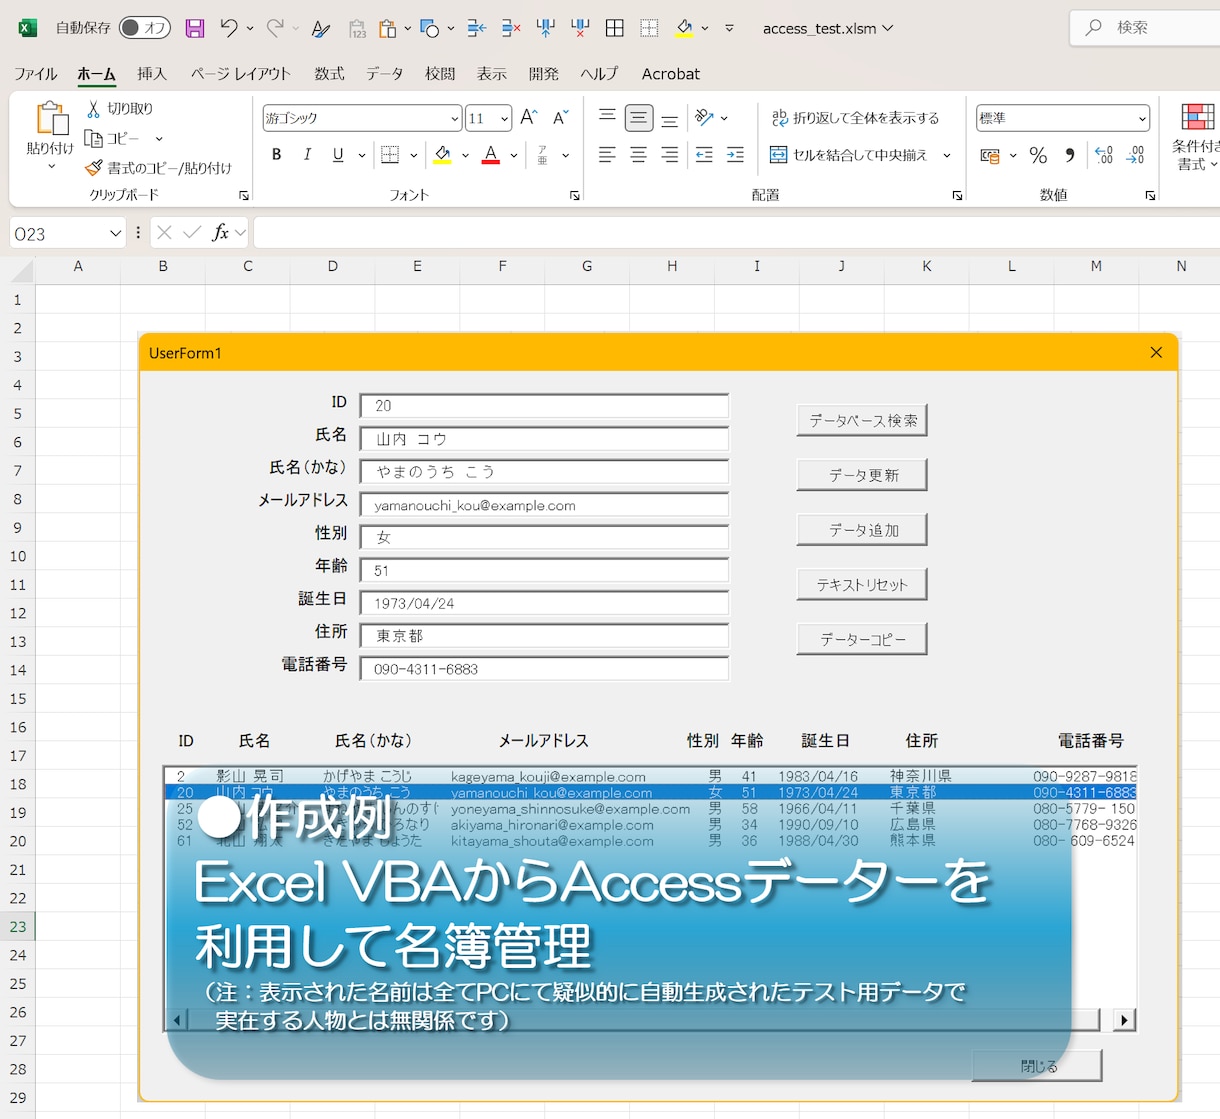Viewport: 1220px width, 1119px height.
Task: Click the text reset button
Action: click(x=862, y=584)
